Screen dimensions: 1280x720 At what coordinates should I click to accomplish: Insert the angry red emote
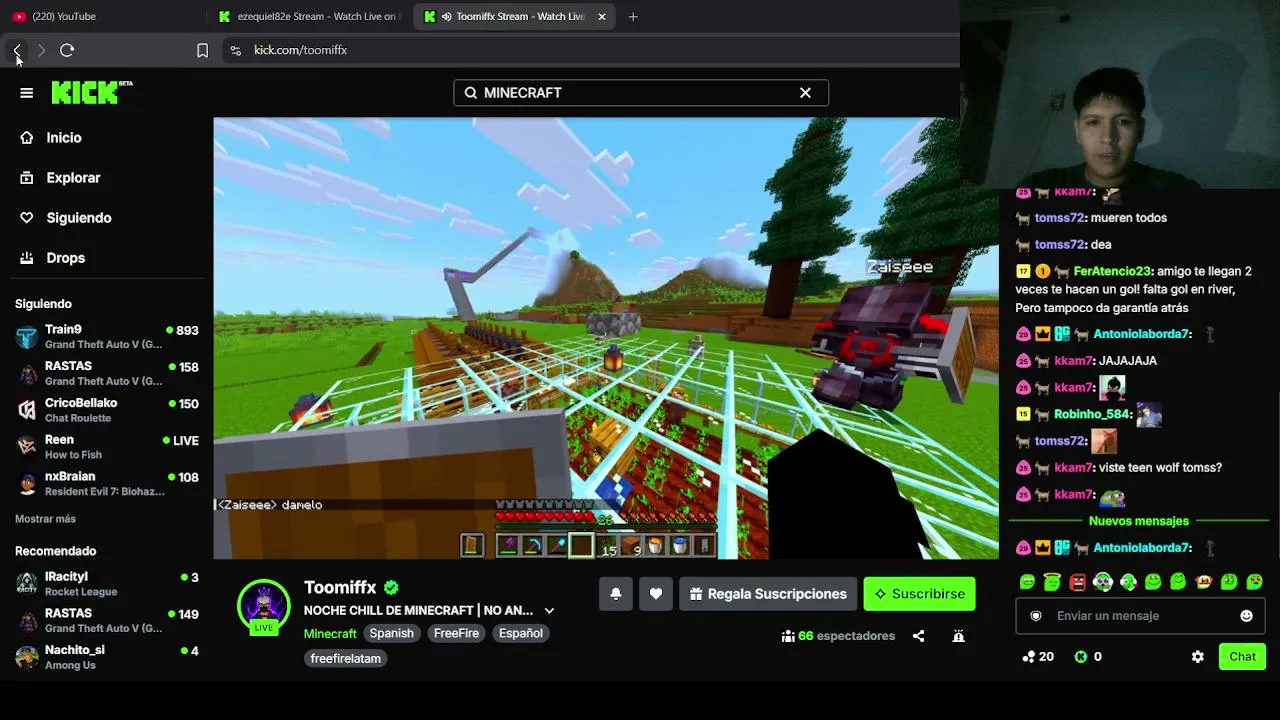pyautogui.click(x=1077, y=582)
